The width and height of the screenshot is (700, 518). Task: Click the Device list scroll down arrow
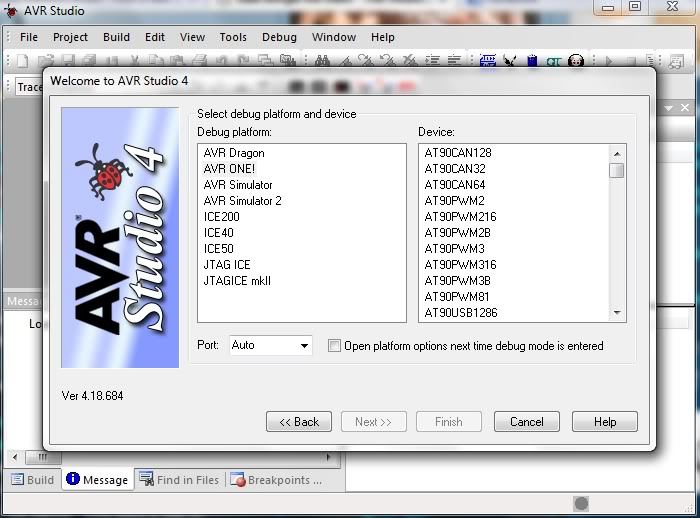pyautogui.click(x=617, y=313)
